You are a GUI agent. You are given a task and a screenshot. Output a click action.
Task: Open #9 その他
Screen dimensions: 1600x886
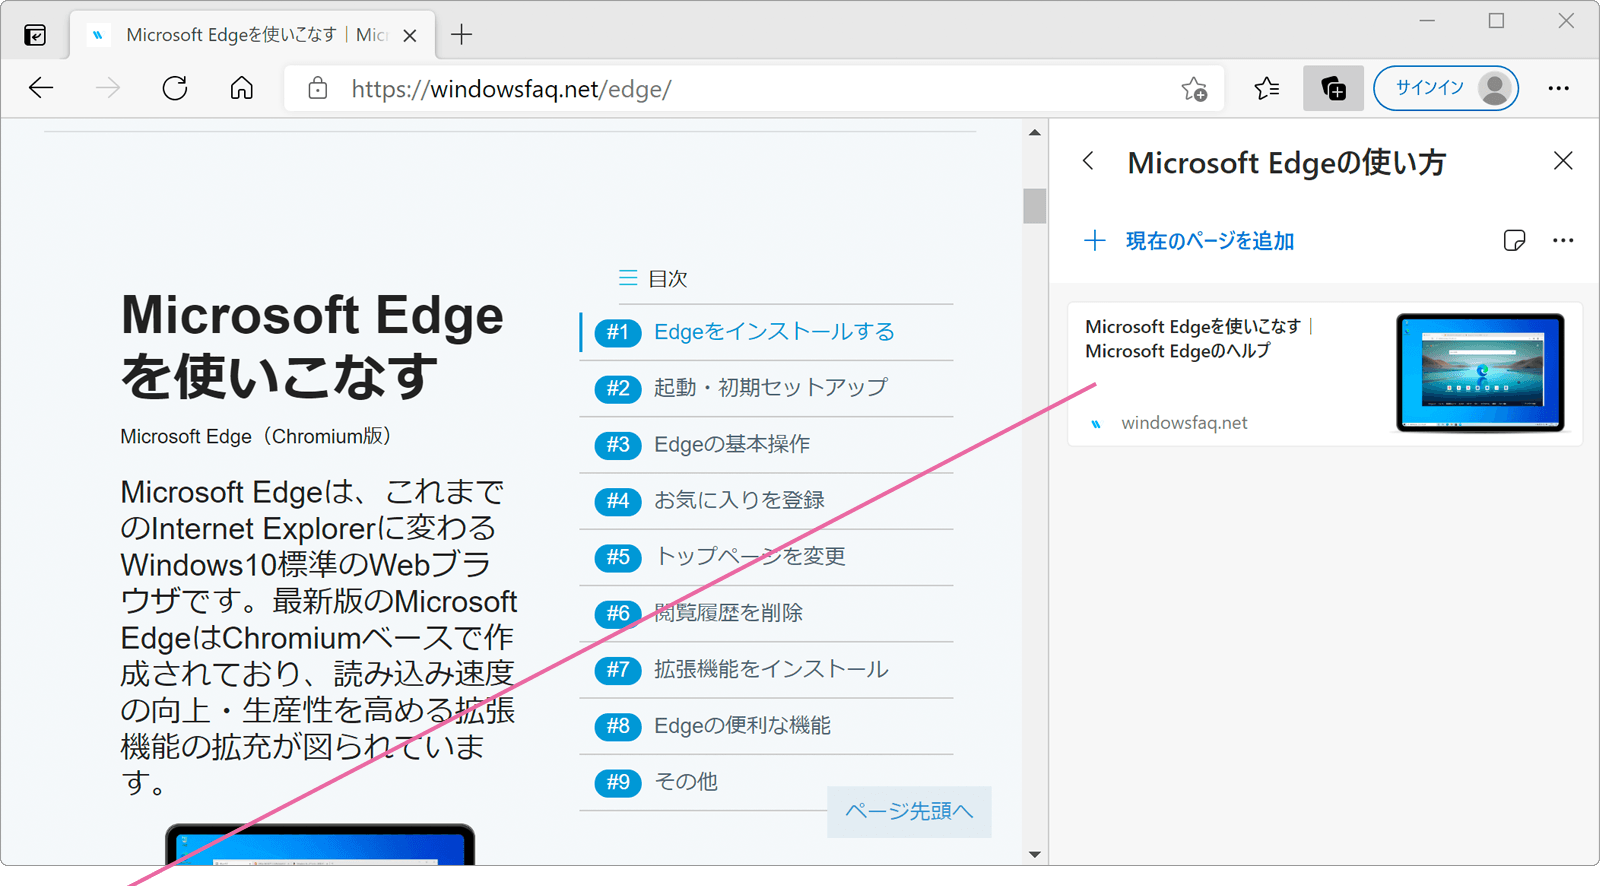coord(767,782)
